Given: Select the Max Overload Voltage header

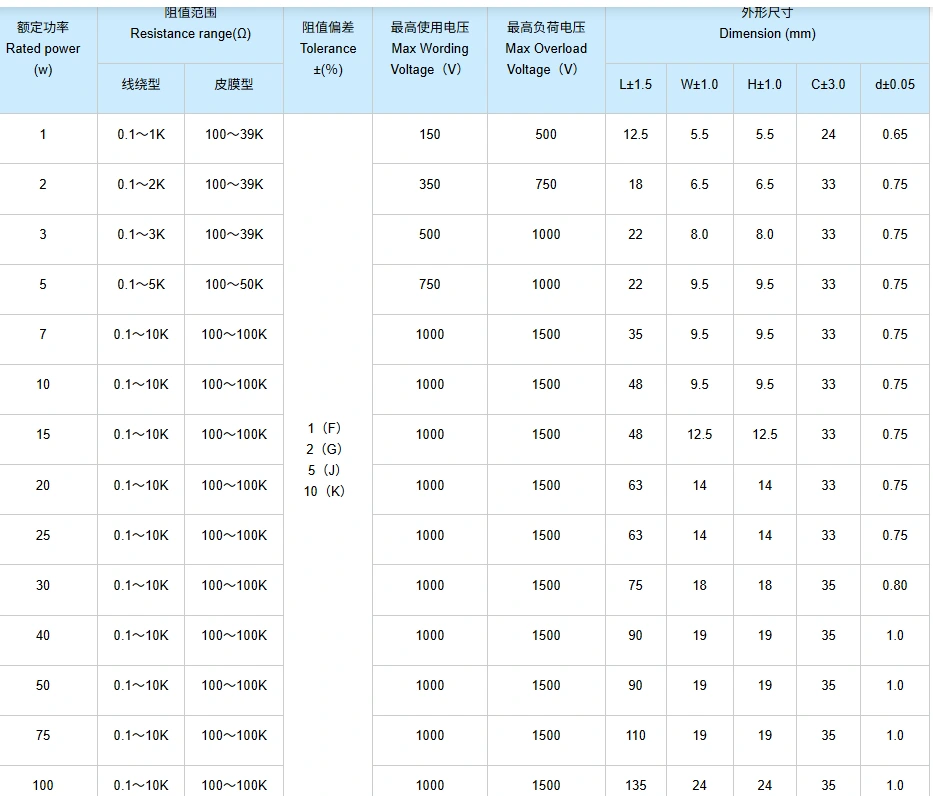Looking at the screenshot, I should point(545,48).
